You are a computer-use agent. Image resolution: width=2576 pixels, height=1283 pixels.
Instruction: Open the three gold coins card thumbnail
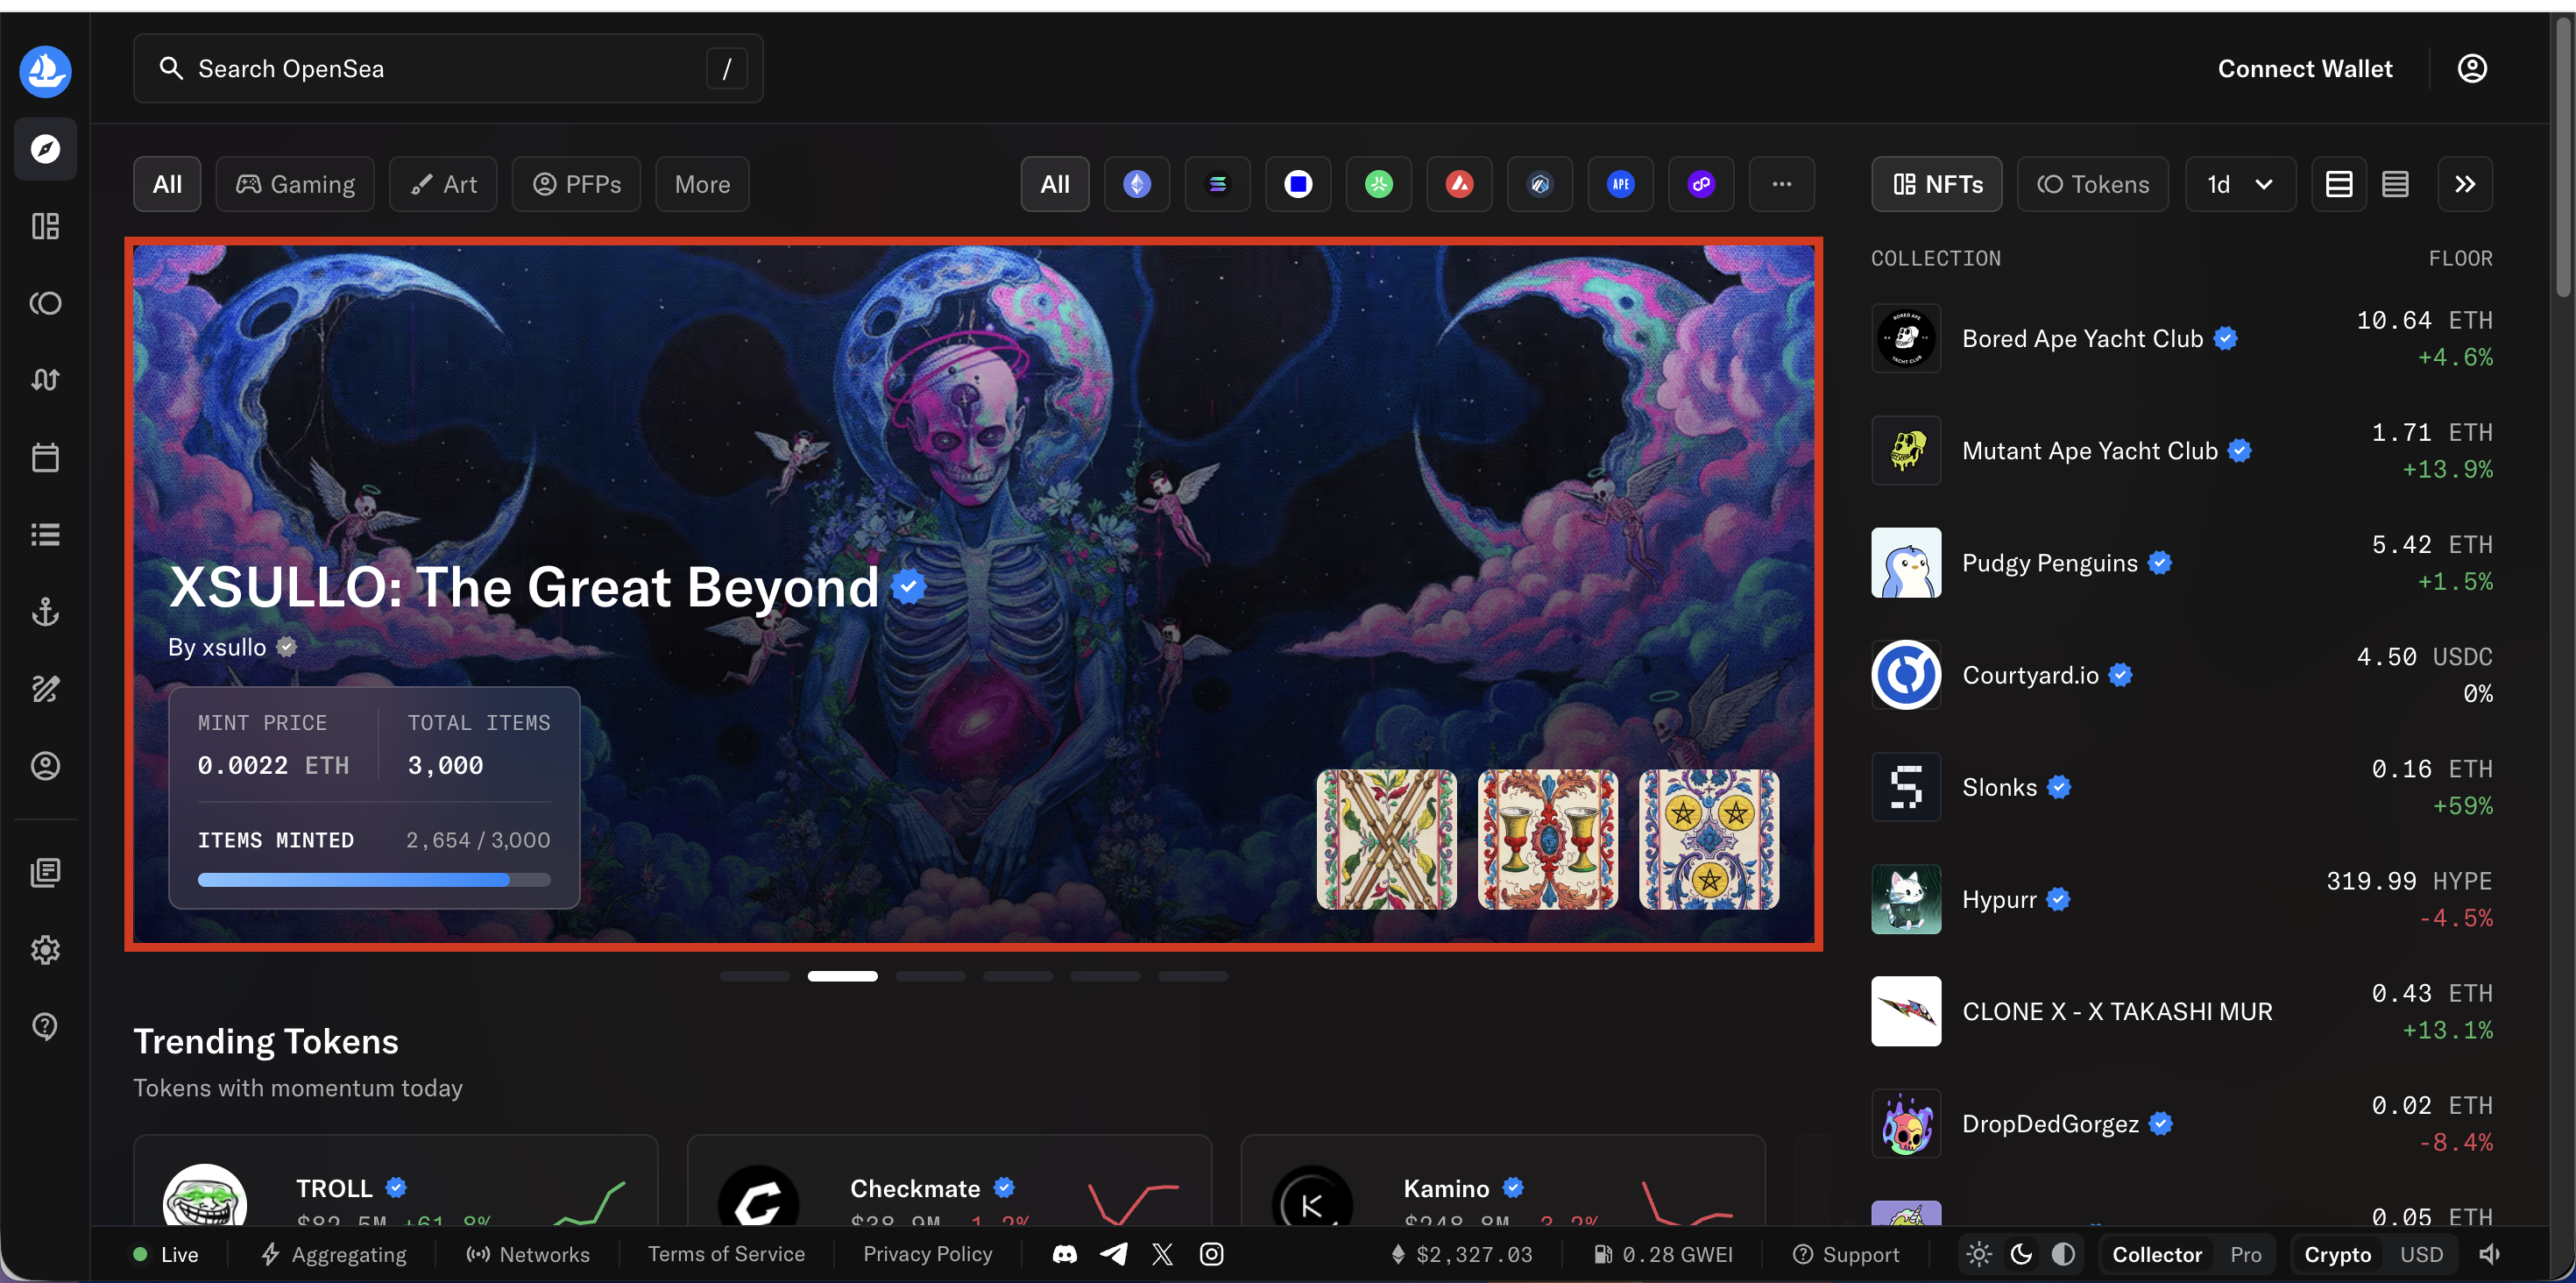[1709, 839]
